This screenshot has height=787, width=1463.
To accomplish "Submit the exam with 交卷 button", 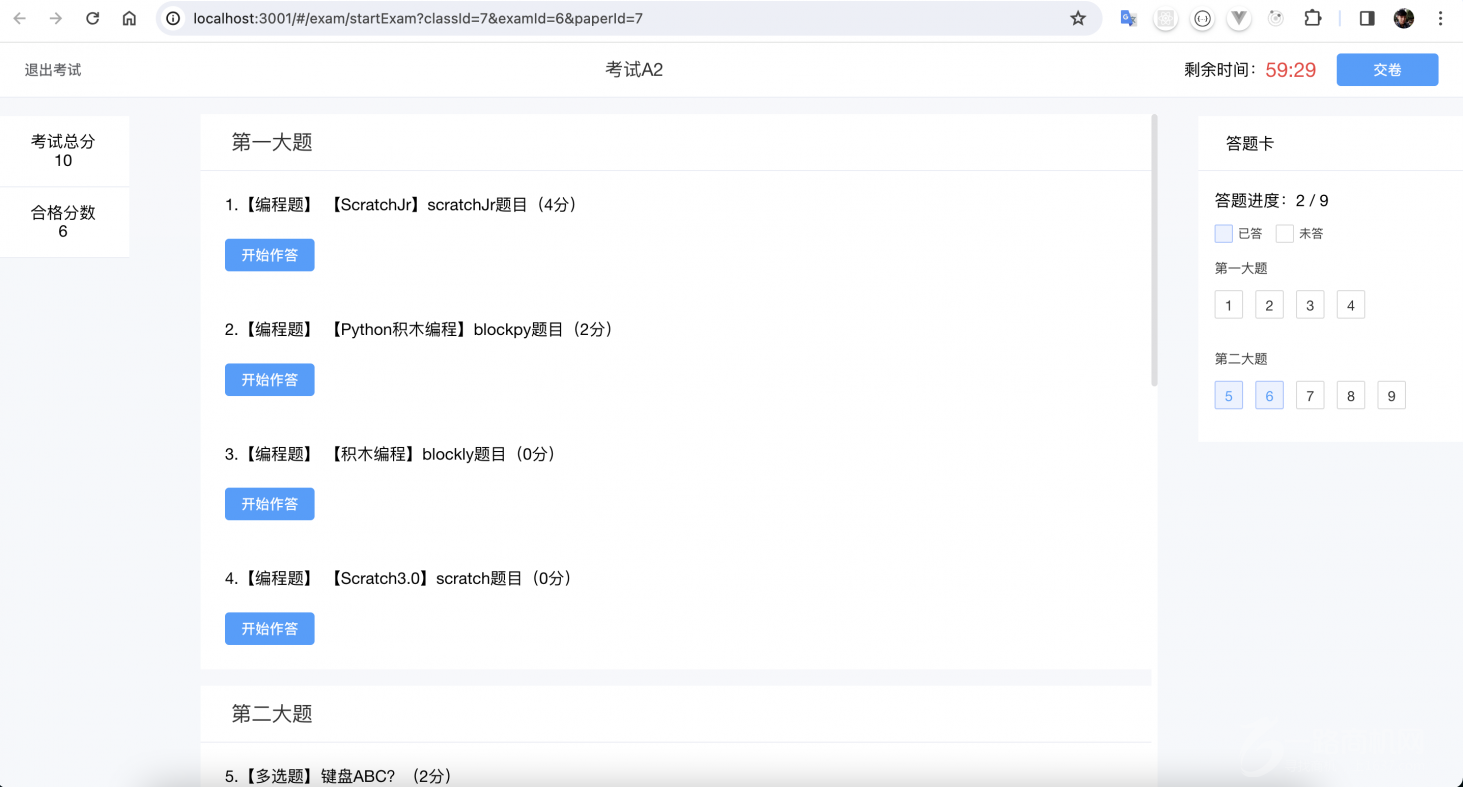I will tap(1387, 70).
